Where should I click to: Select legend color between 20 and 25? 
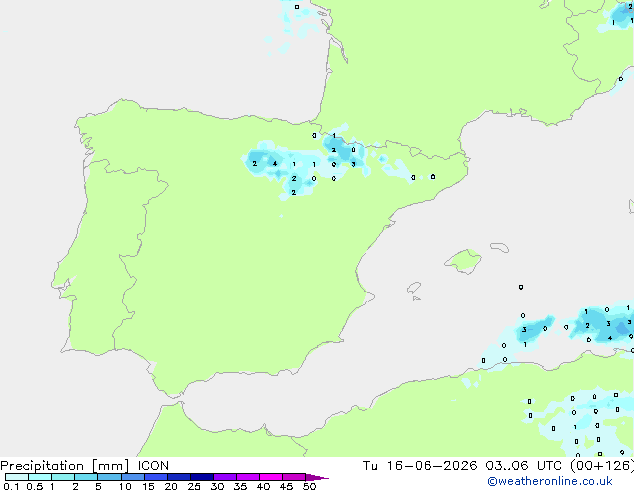pyautogui.click(x=179, y=477)
